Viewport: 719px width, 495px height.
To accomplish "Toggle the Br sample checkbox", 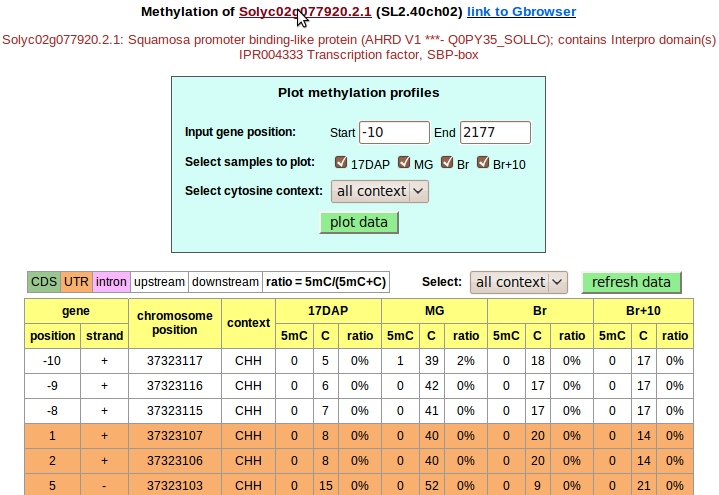I will (447, 162).
